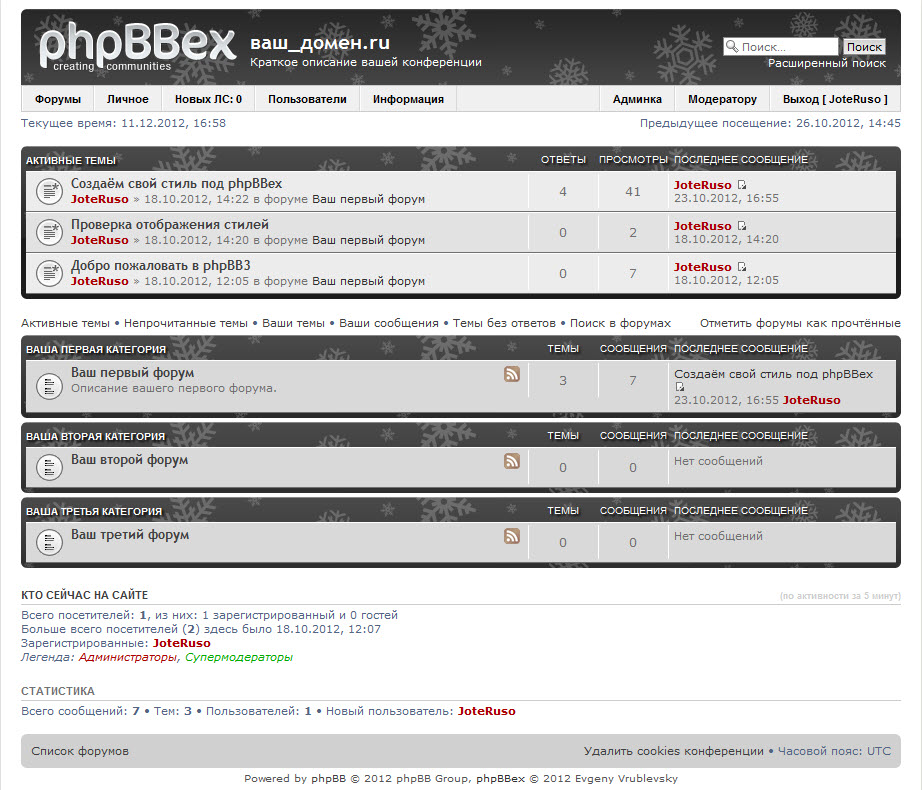Open Расширенный поиск link
Viewport: 922px width, 790px height.
[826, 63]
